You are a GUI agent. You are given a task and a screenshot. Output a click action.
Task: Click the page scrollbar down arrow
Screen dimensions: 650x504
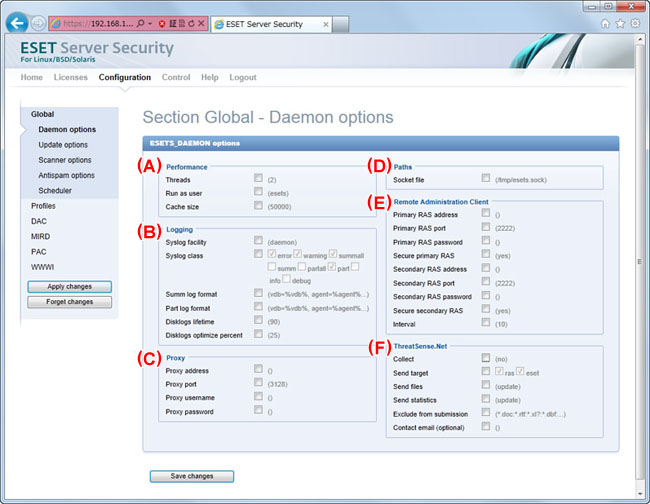640,493
